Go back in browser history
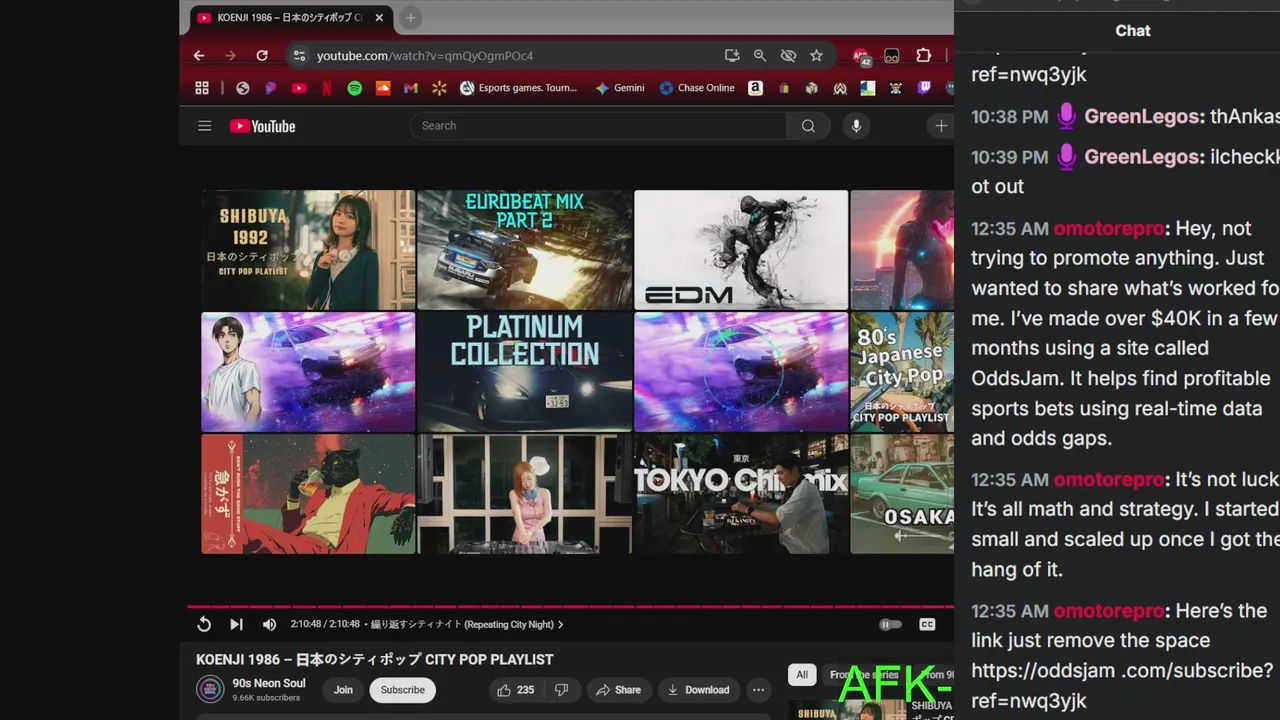Screen dimensions: 1280x720 pos(199,56)
